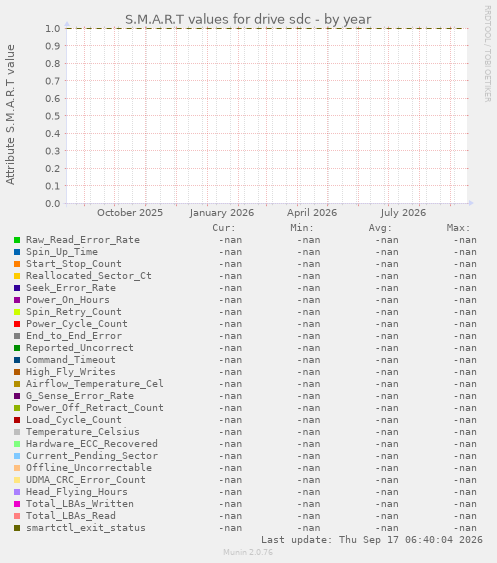The image size is (497, 563).
Task: Click the olive smartctl_exit_status swatch
Action: click(x=17, y=528)
